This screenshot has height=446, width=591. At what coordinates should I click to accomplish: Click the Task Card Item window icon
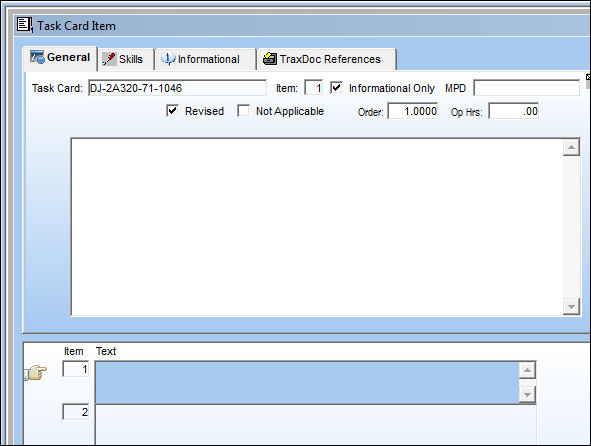(x=25, y=25)
